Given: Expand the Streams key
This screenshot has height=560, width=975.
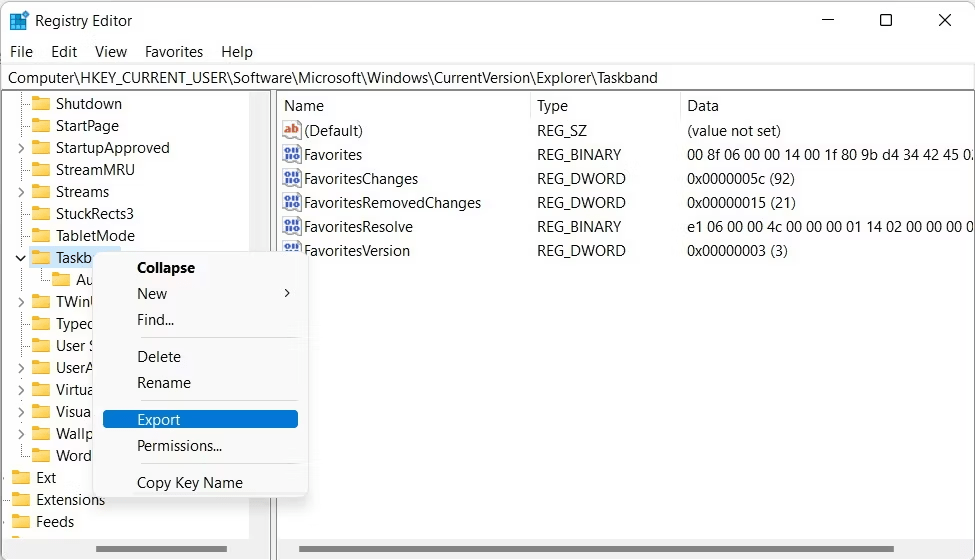Looking at the screenshot, I should pos(21,192).
